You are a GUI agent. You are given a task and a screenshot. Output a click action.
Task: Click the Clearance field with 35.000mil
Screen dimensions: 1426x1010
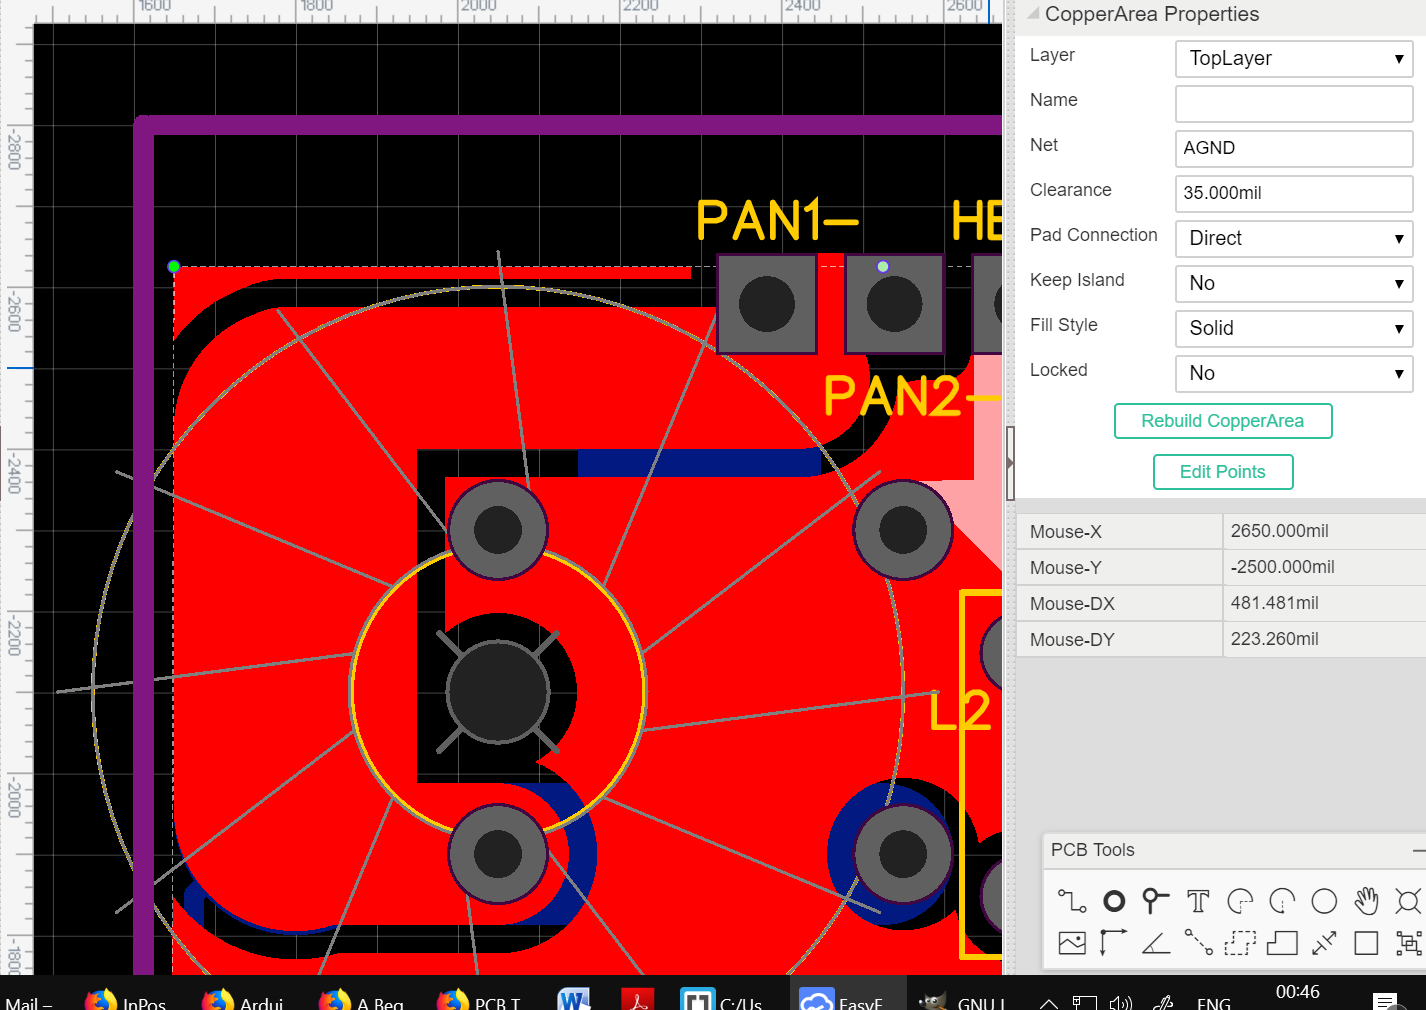point(1294,193)
